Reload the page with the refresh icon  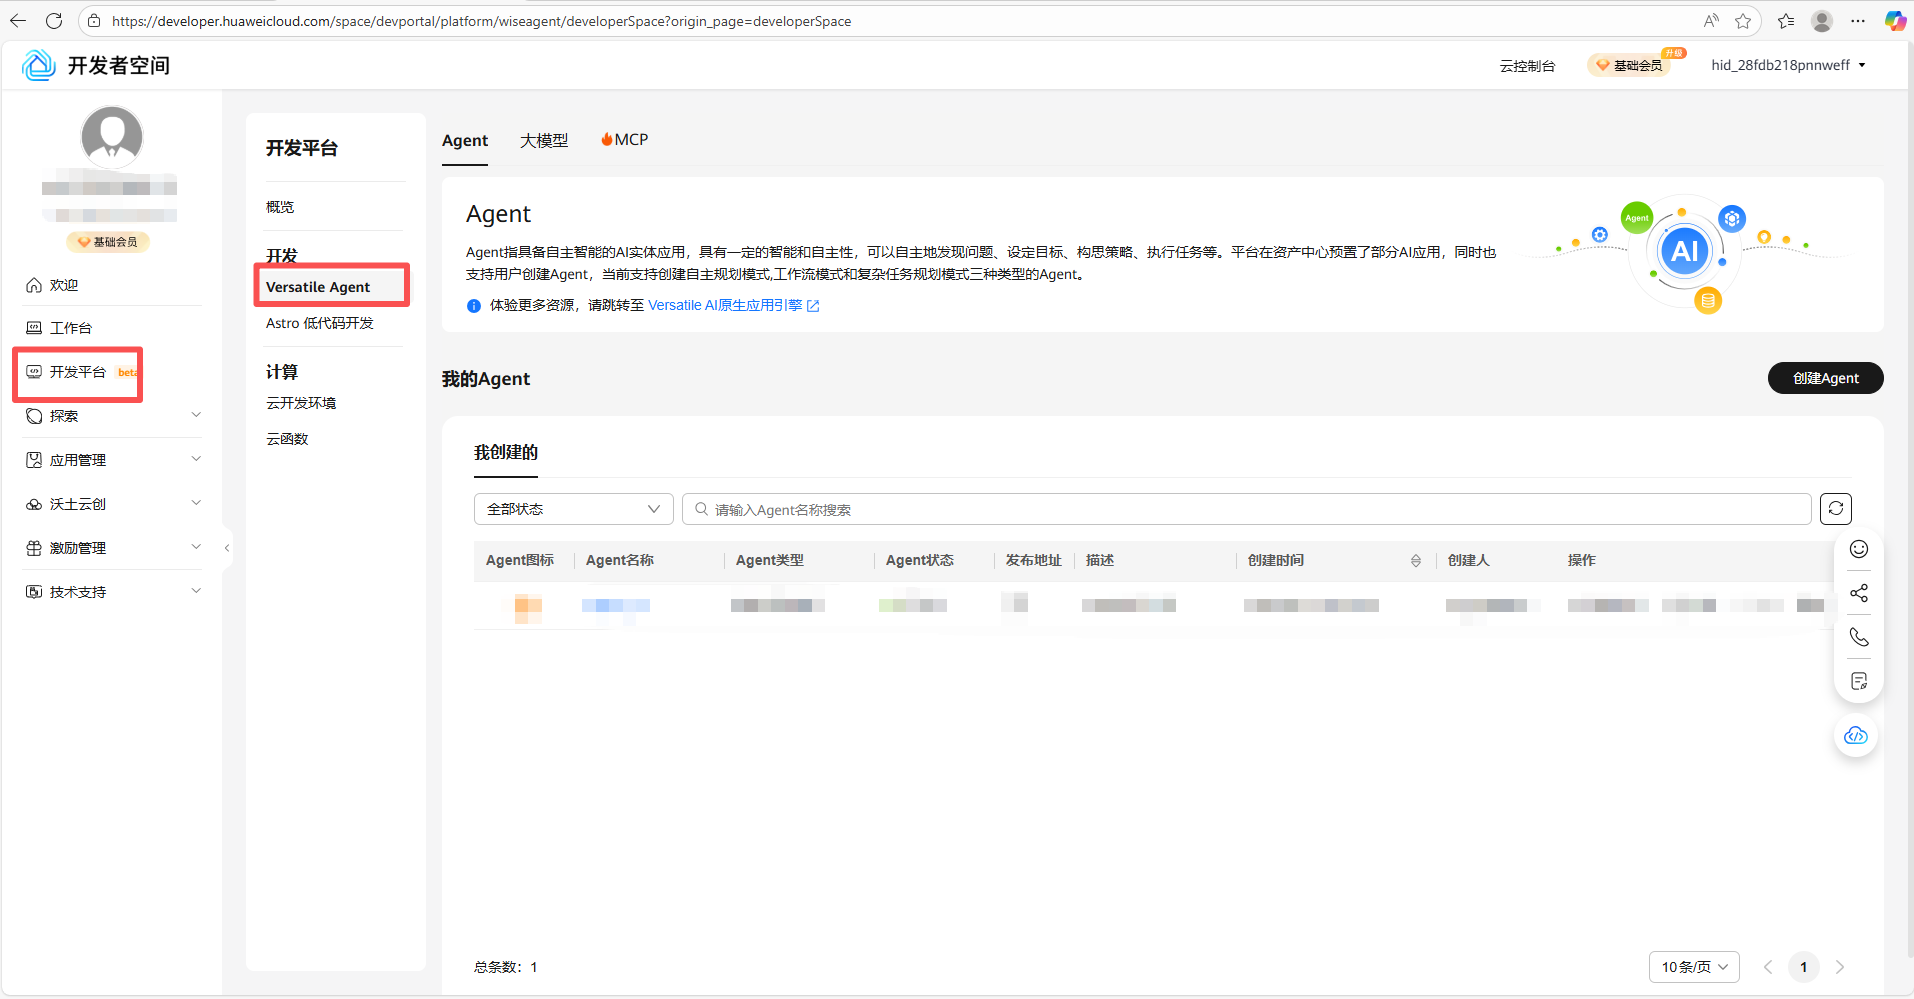tap(54, 21)
